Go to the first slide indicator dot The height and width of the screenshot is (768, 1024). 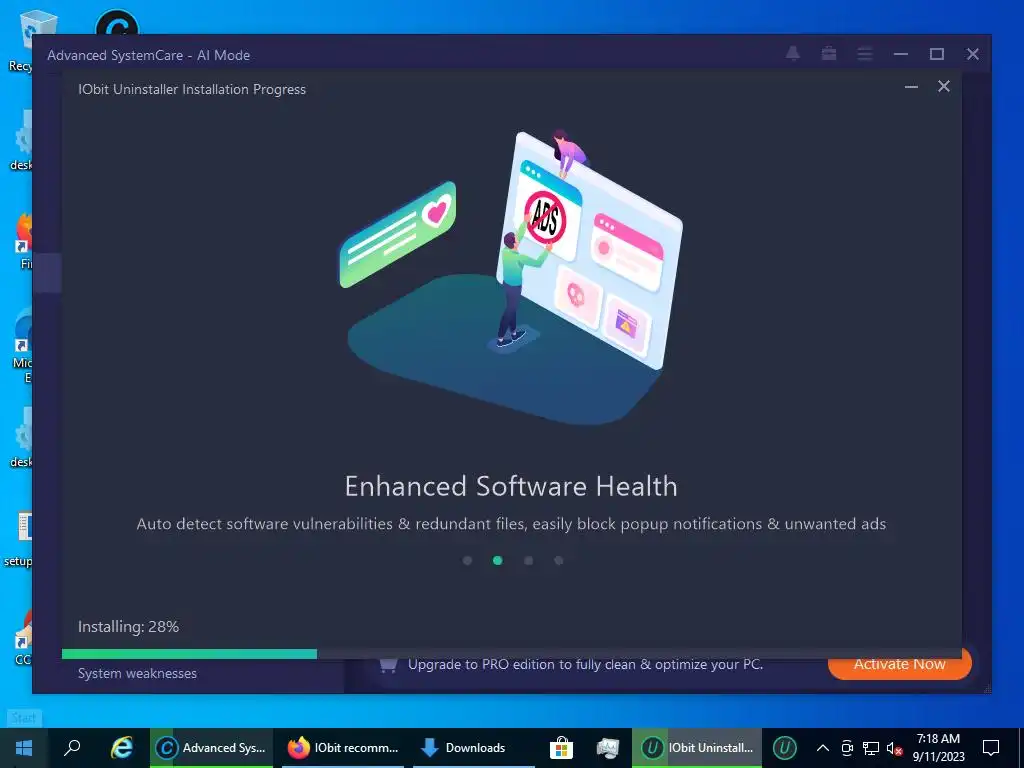click(x=467, y=560)
